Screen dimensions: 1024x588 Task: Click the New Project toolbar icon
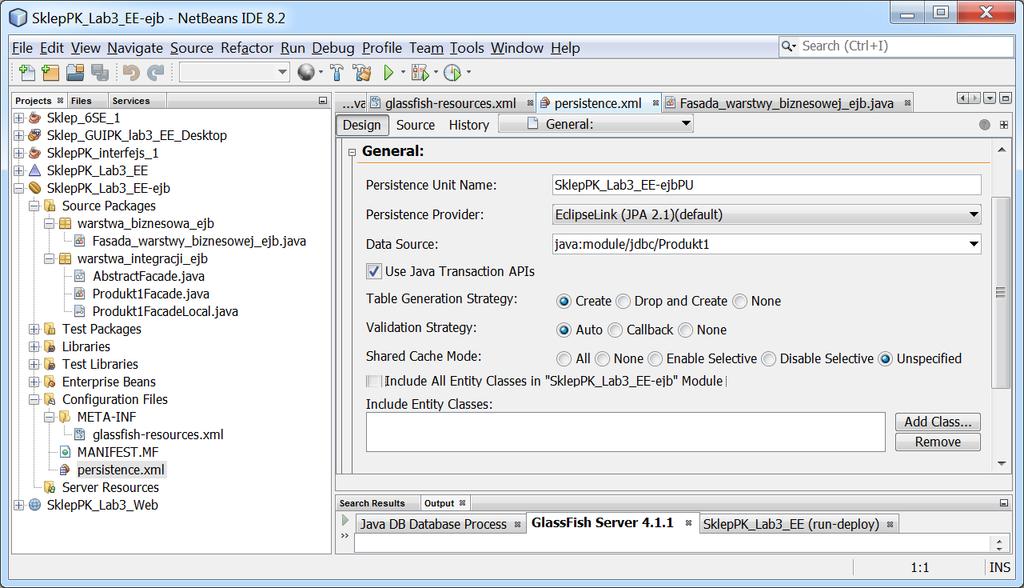pyautogui.click(x=50, y=73)
